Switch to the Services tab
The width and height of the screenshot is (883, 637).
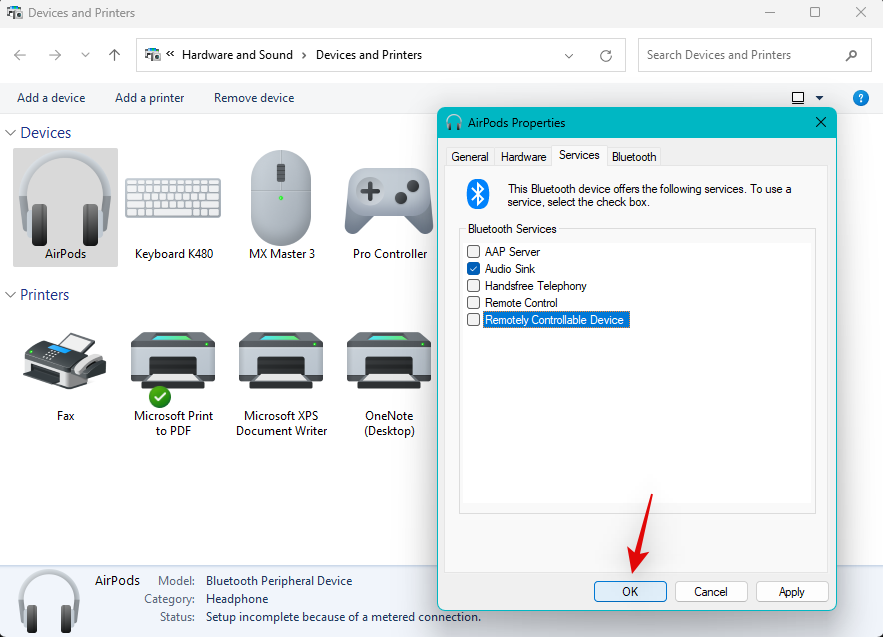click(579, 155)
